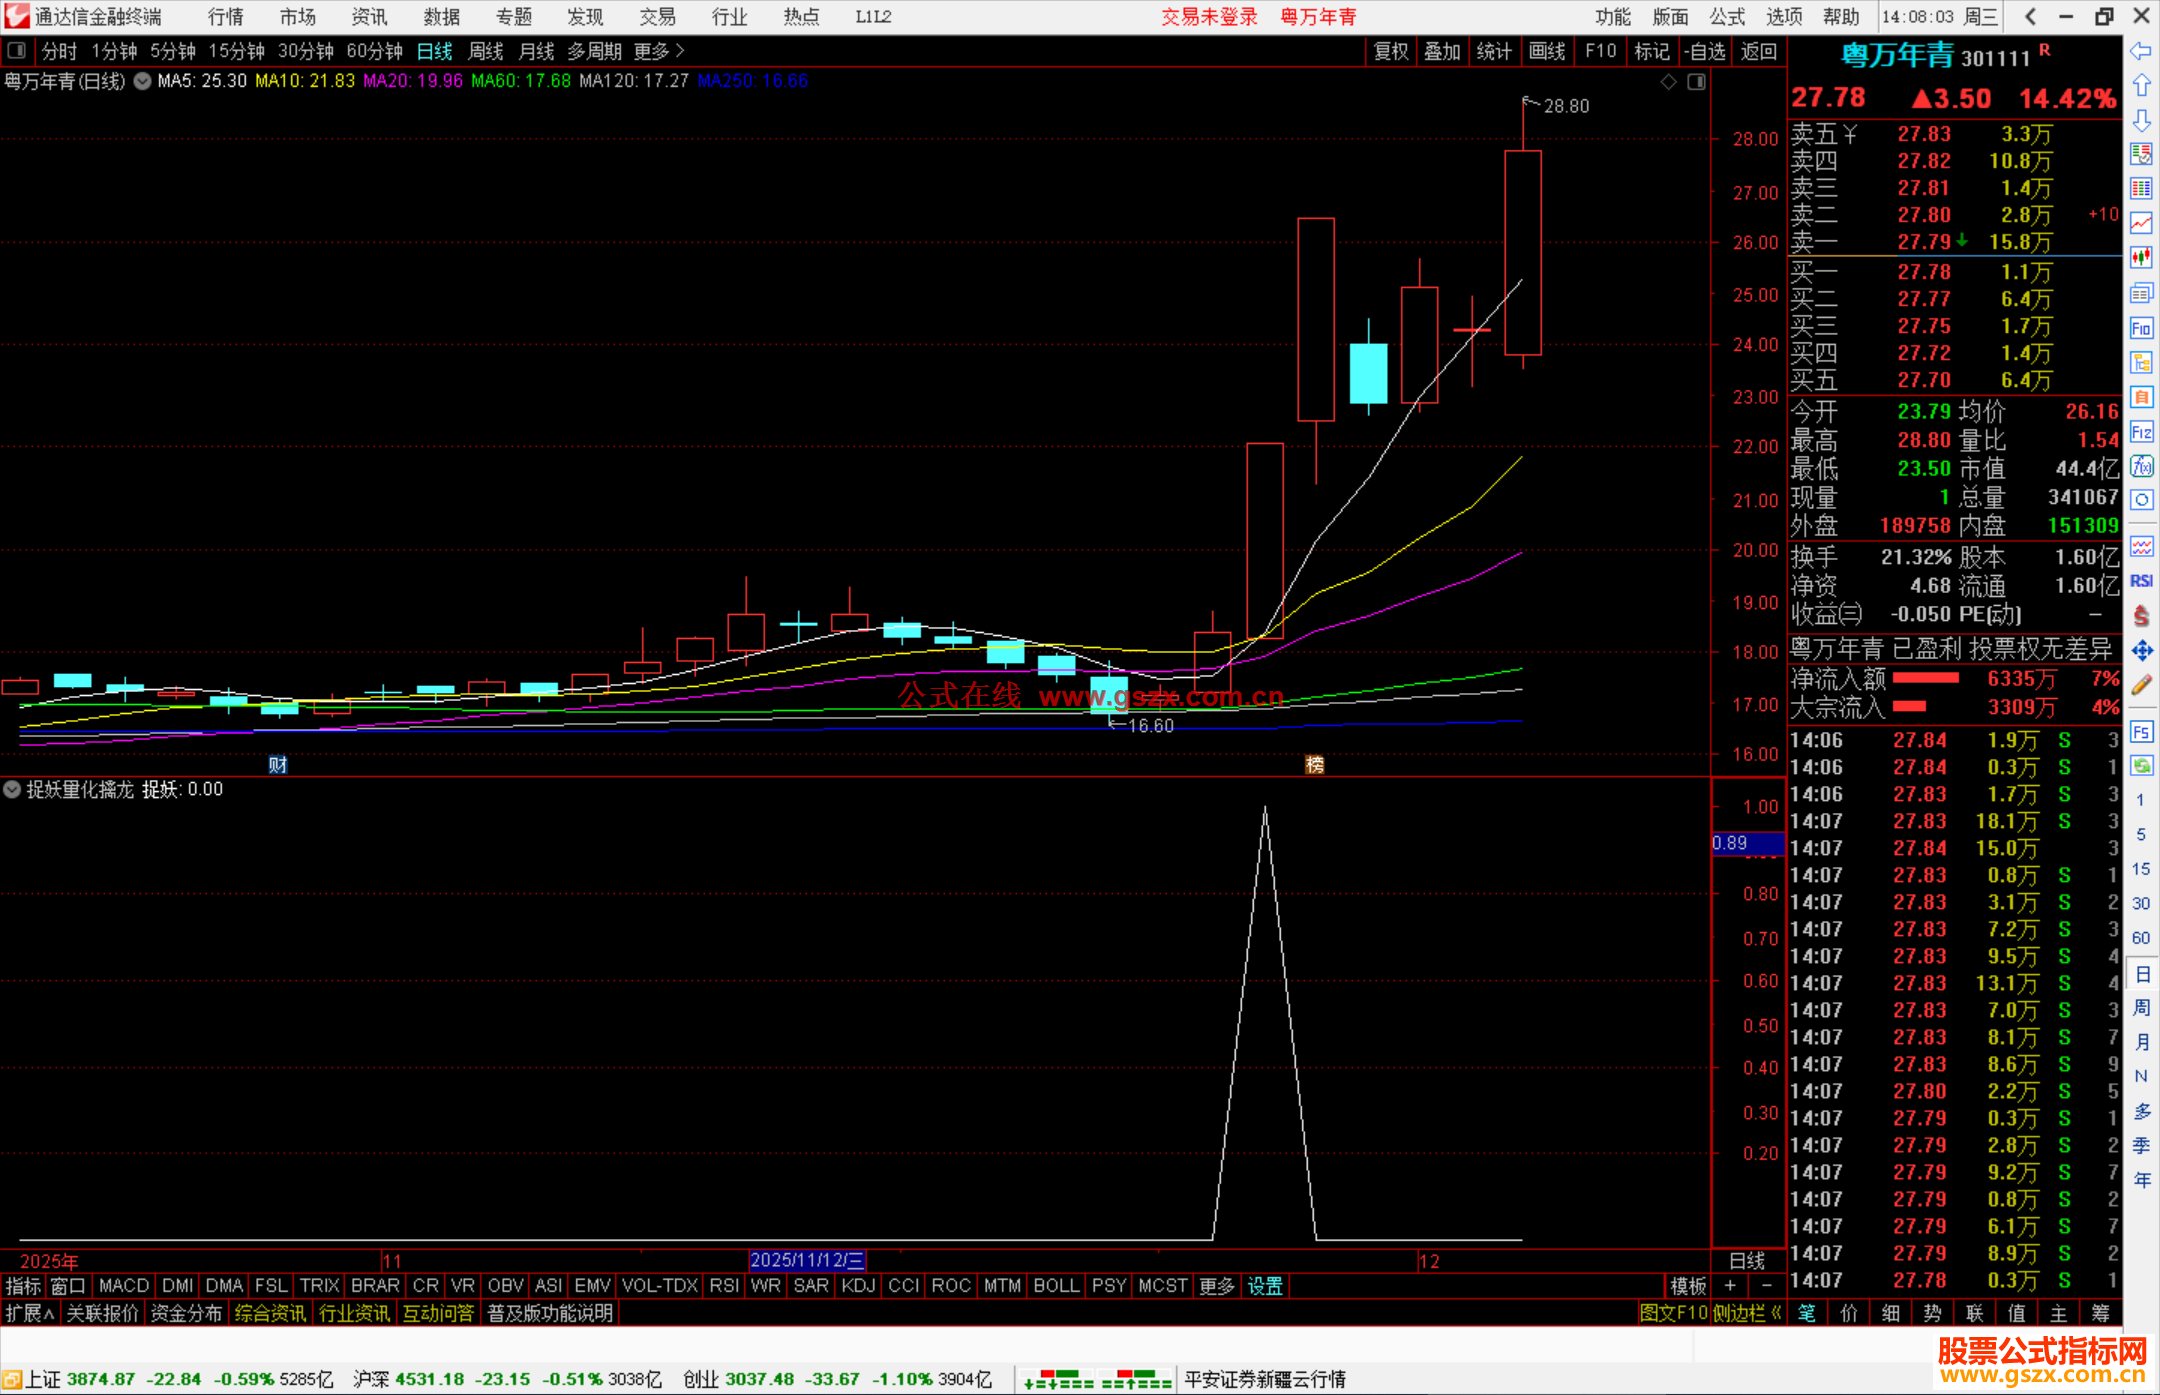This screenshot has width=2160, height=1395.
Task: Open the 行情 menu
Action: click(225, 17)
